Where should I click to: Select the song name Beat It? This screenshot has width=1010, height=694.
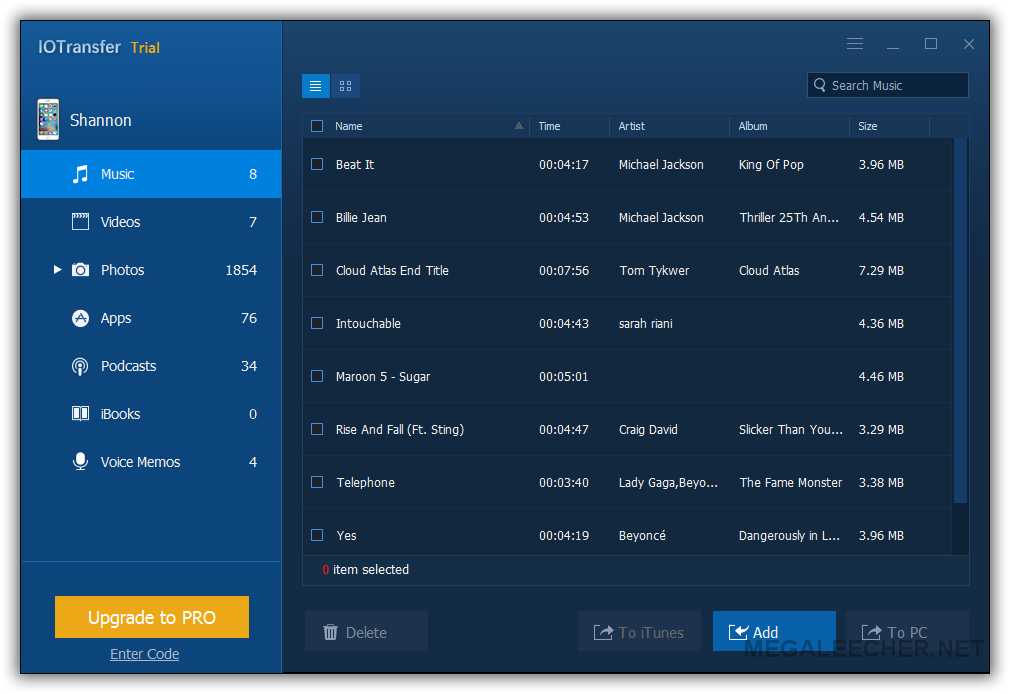(x=355, y=164)
